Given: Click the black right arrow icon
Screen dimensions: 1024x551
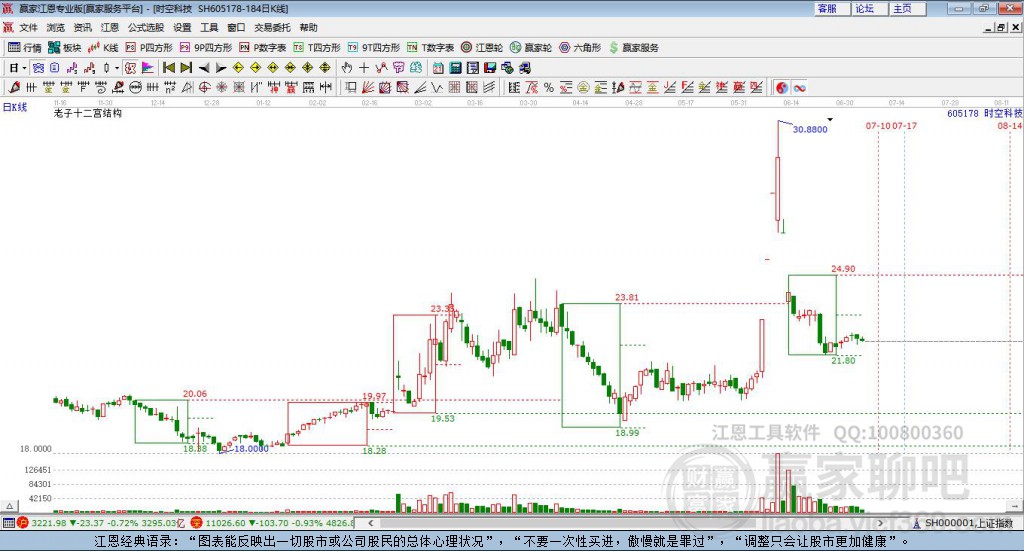Looking at the screenshot, I should [221, 68].
